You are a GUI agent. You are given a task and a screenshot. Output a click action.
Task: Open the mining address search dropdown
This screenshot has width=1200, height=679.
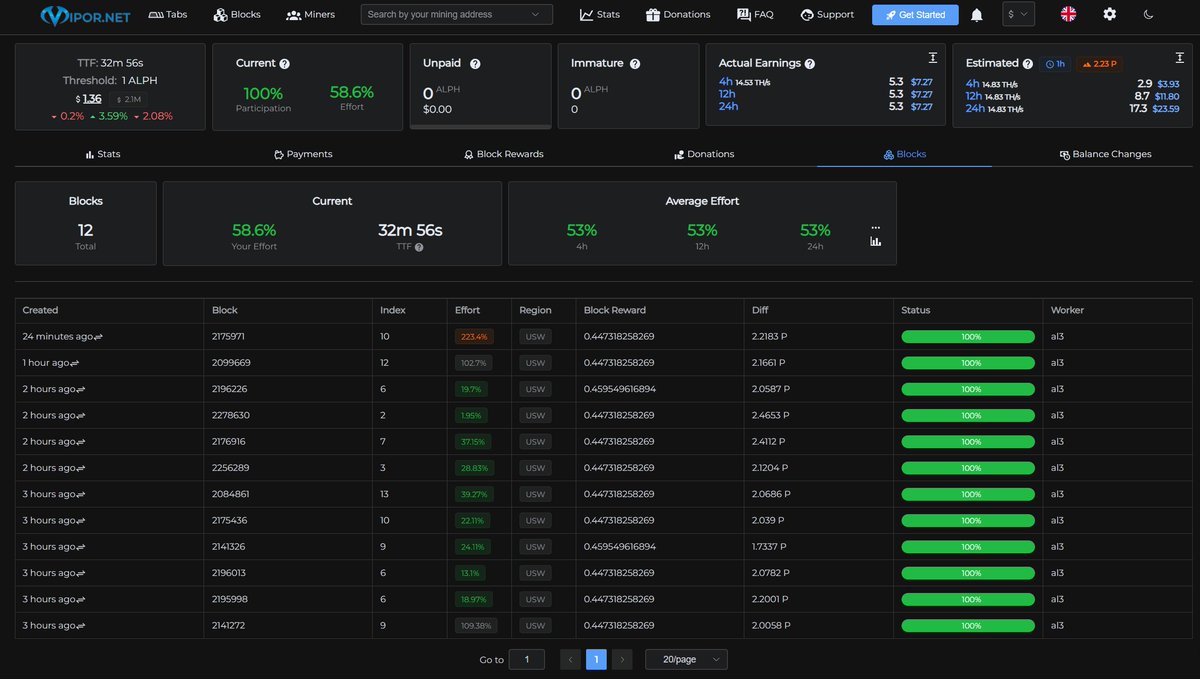coord(456,15)
